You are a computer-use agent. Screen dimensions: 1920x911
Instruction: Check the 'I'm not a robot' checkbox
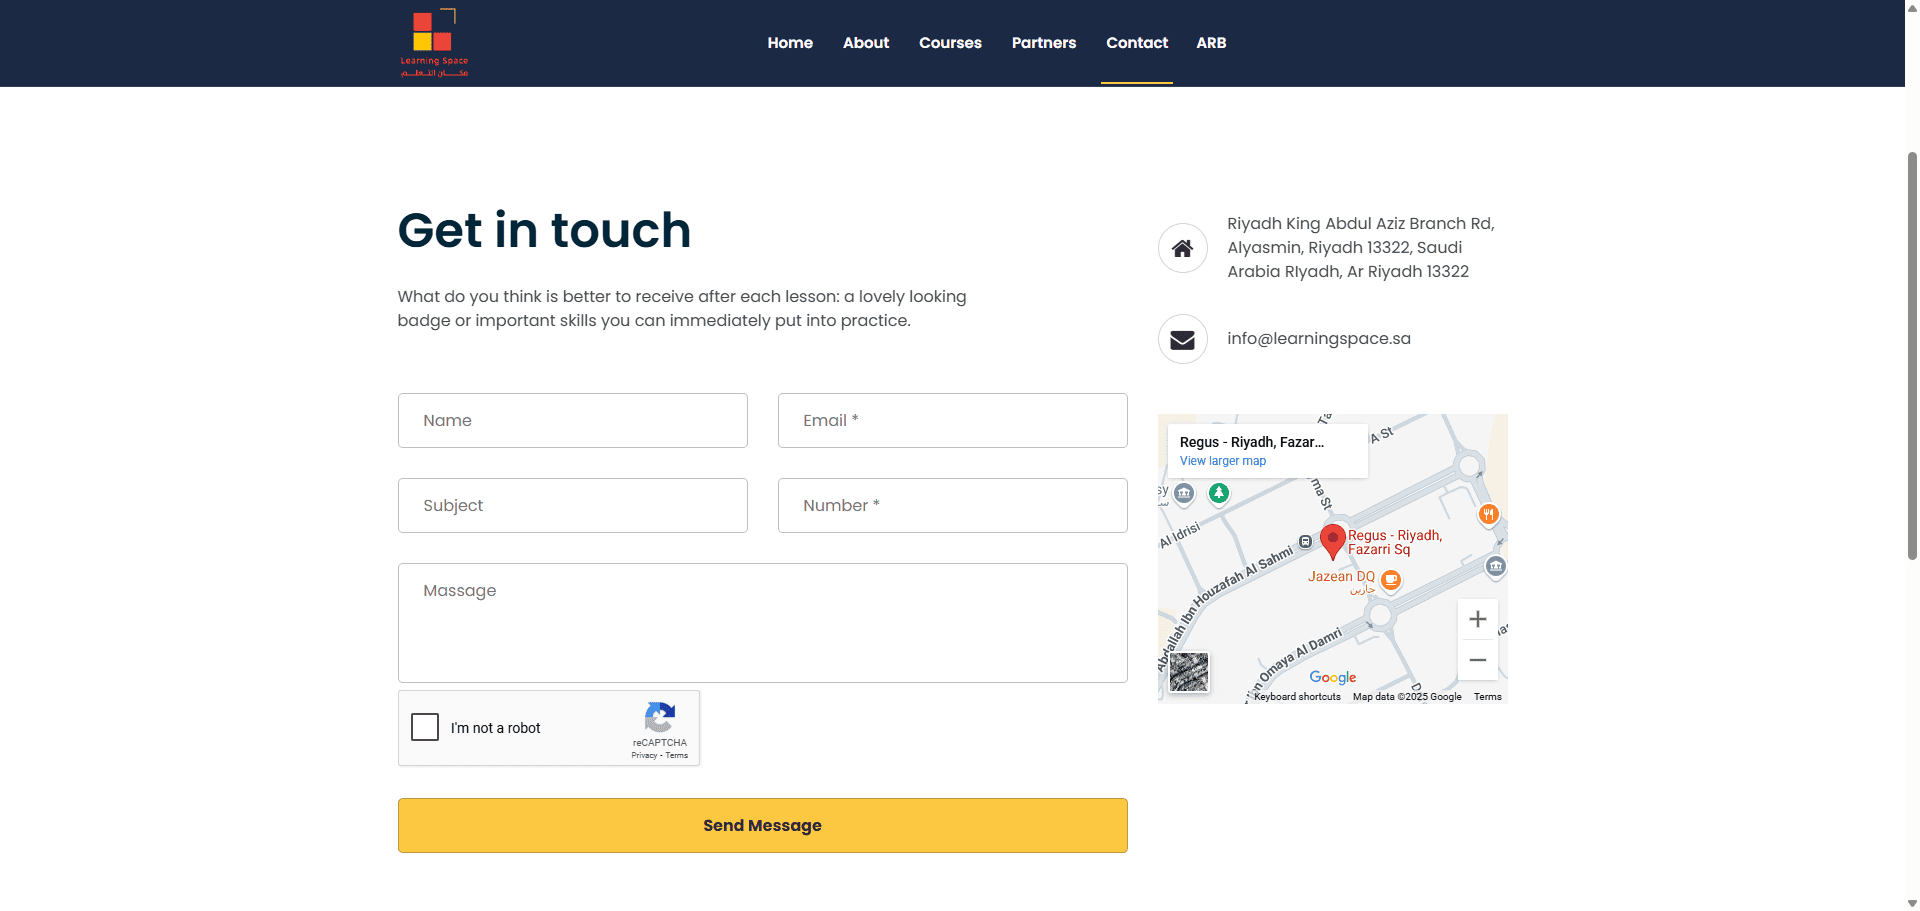coord(424,727)
